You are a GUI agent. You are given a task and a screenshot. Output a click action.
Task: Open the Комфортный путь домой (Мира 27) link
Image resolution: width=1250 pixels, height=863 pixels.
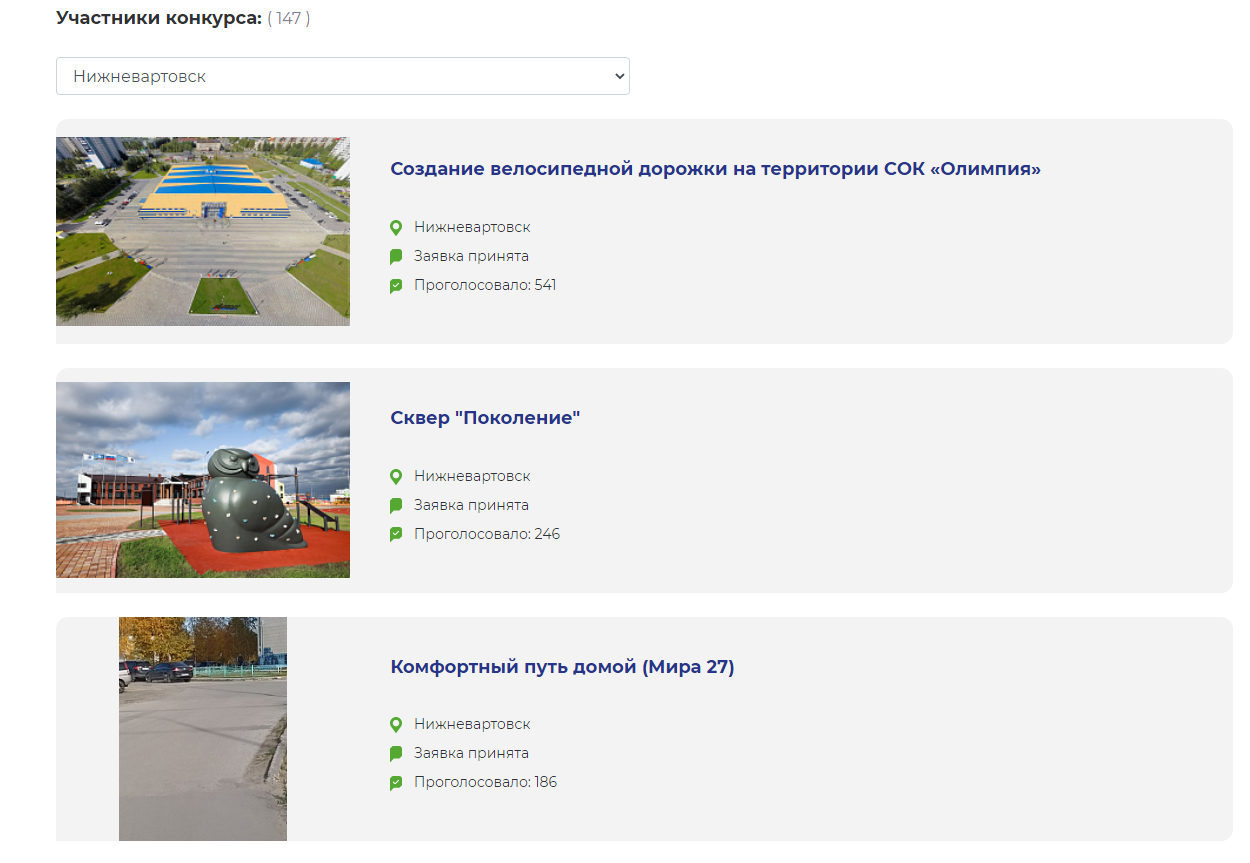(562, 667)
